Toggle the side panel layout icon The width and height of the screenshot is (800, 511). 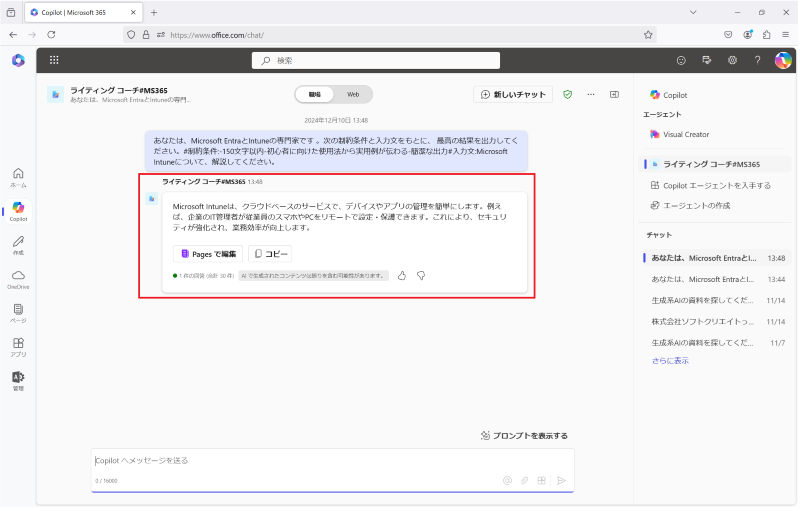[x=614, y=94]
